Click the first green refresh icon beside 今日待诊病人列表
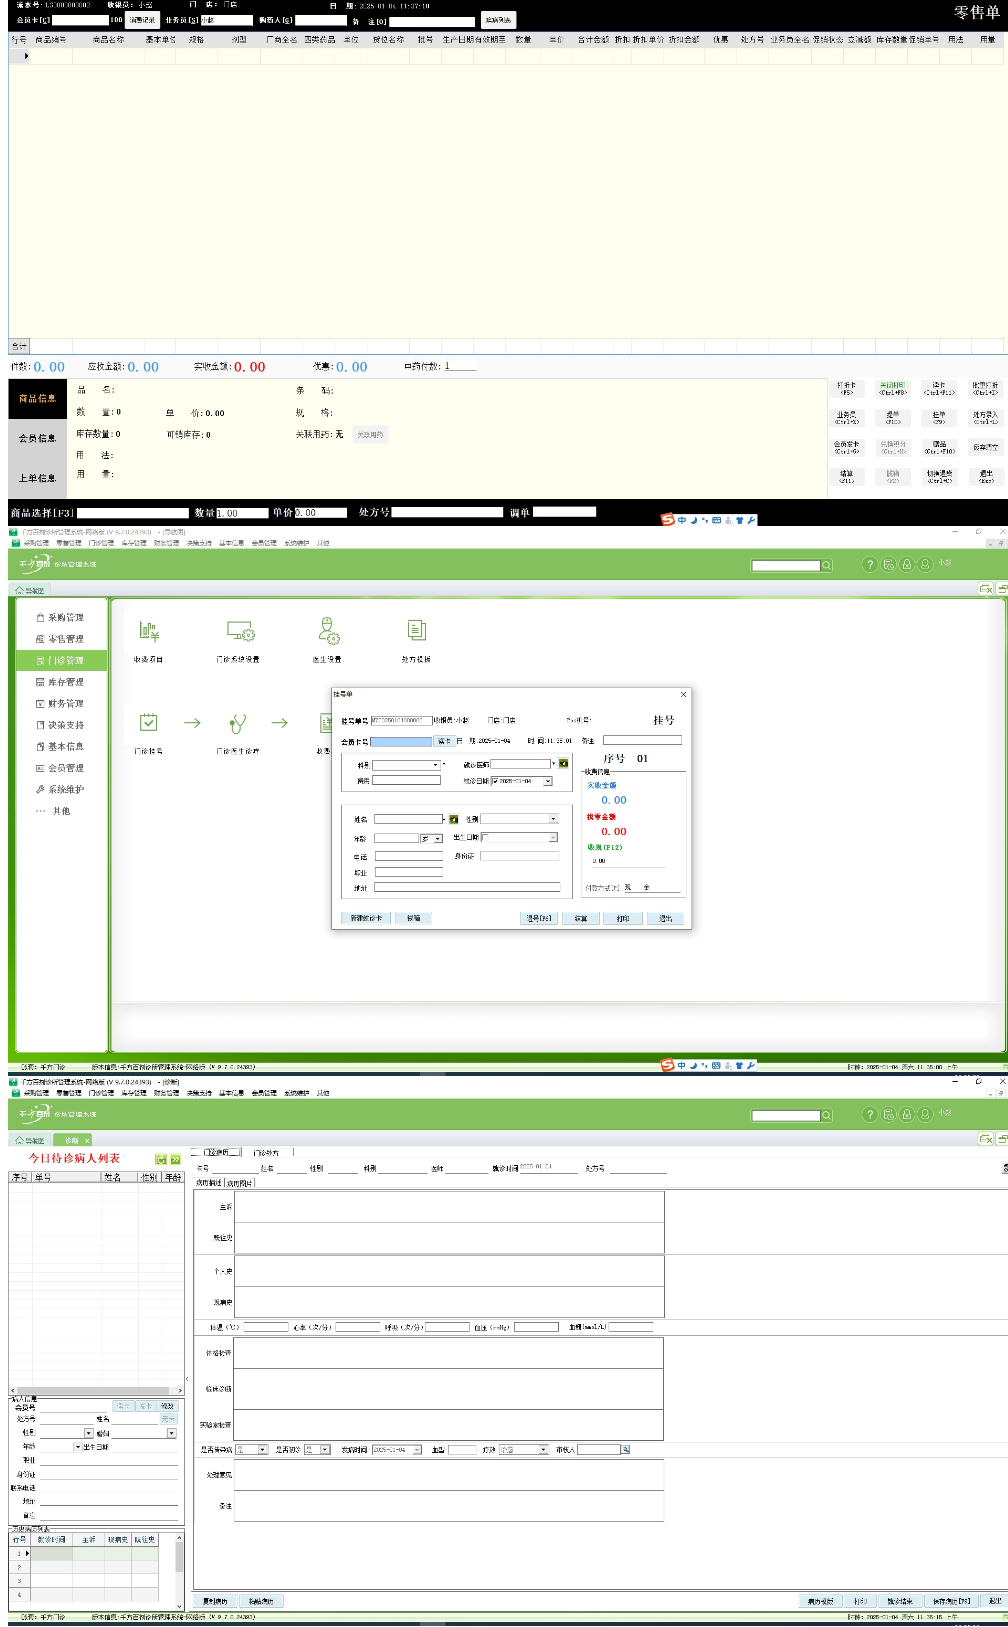This screenshot has height=1627, width=1008. point(161,1159)
